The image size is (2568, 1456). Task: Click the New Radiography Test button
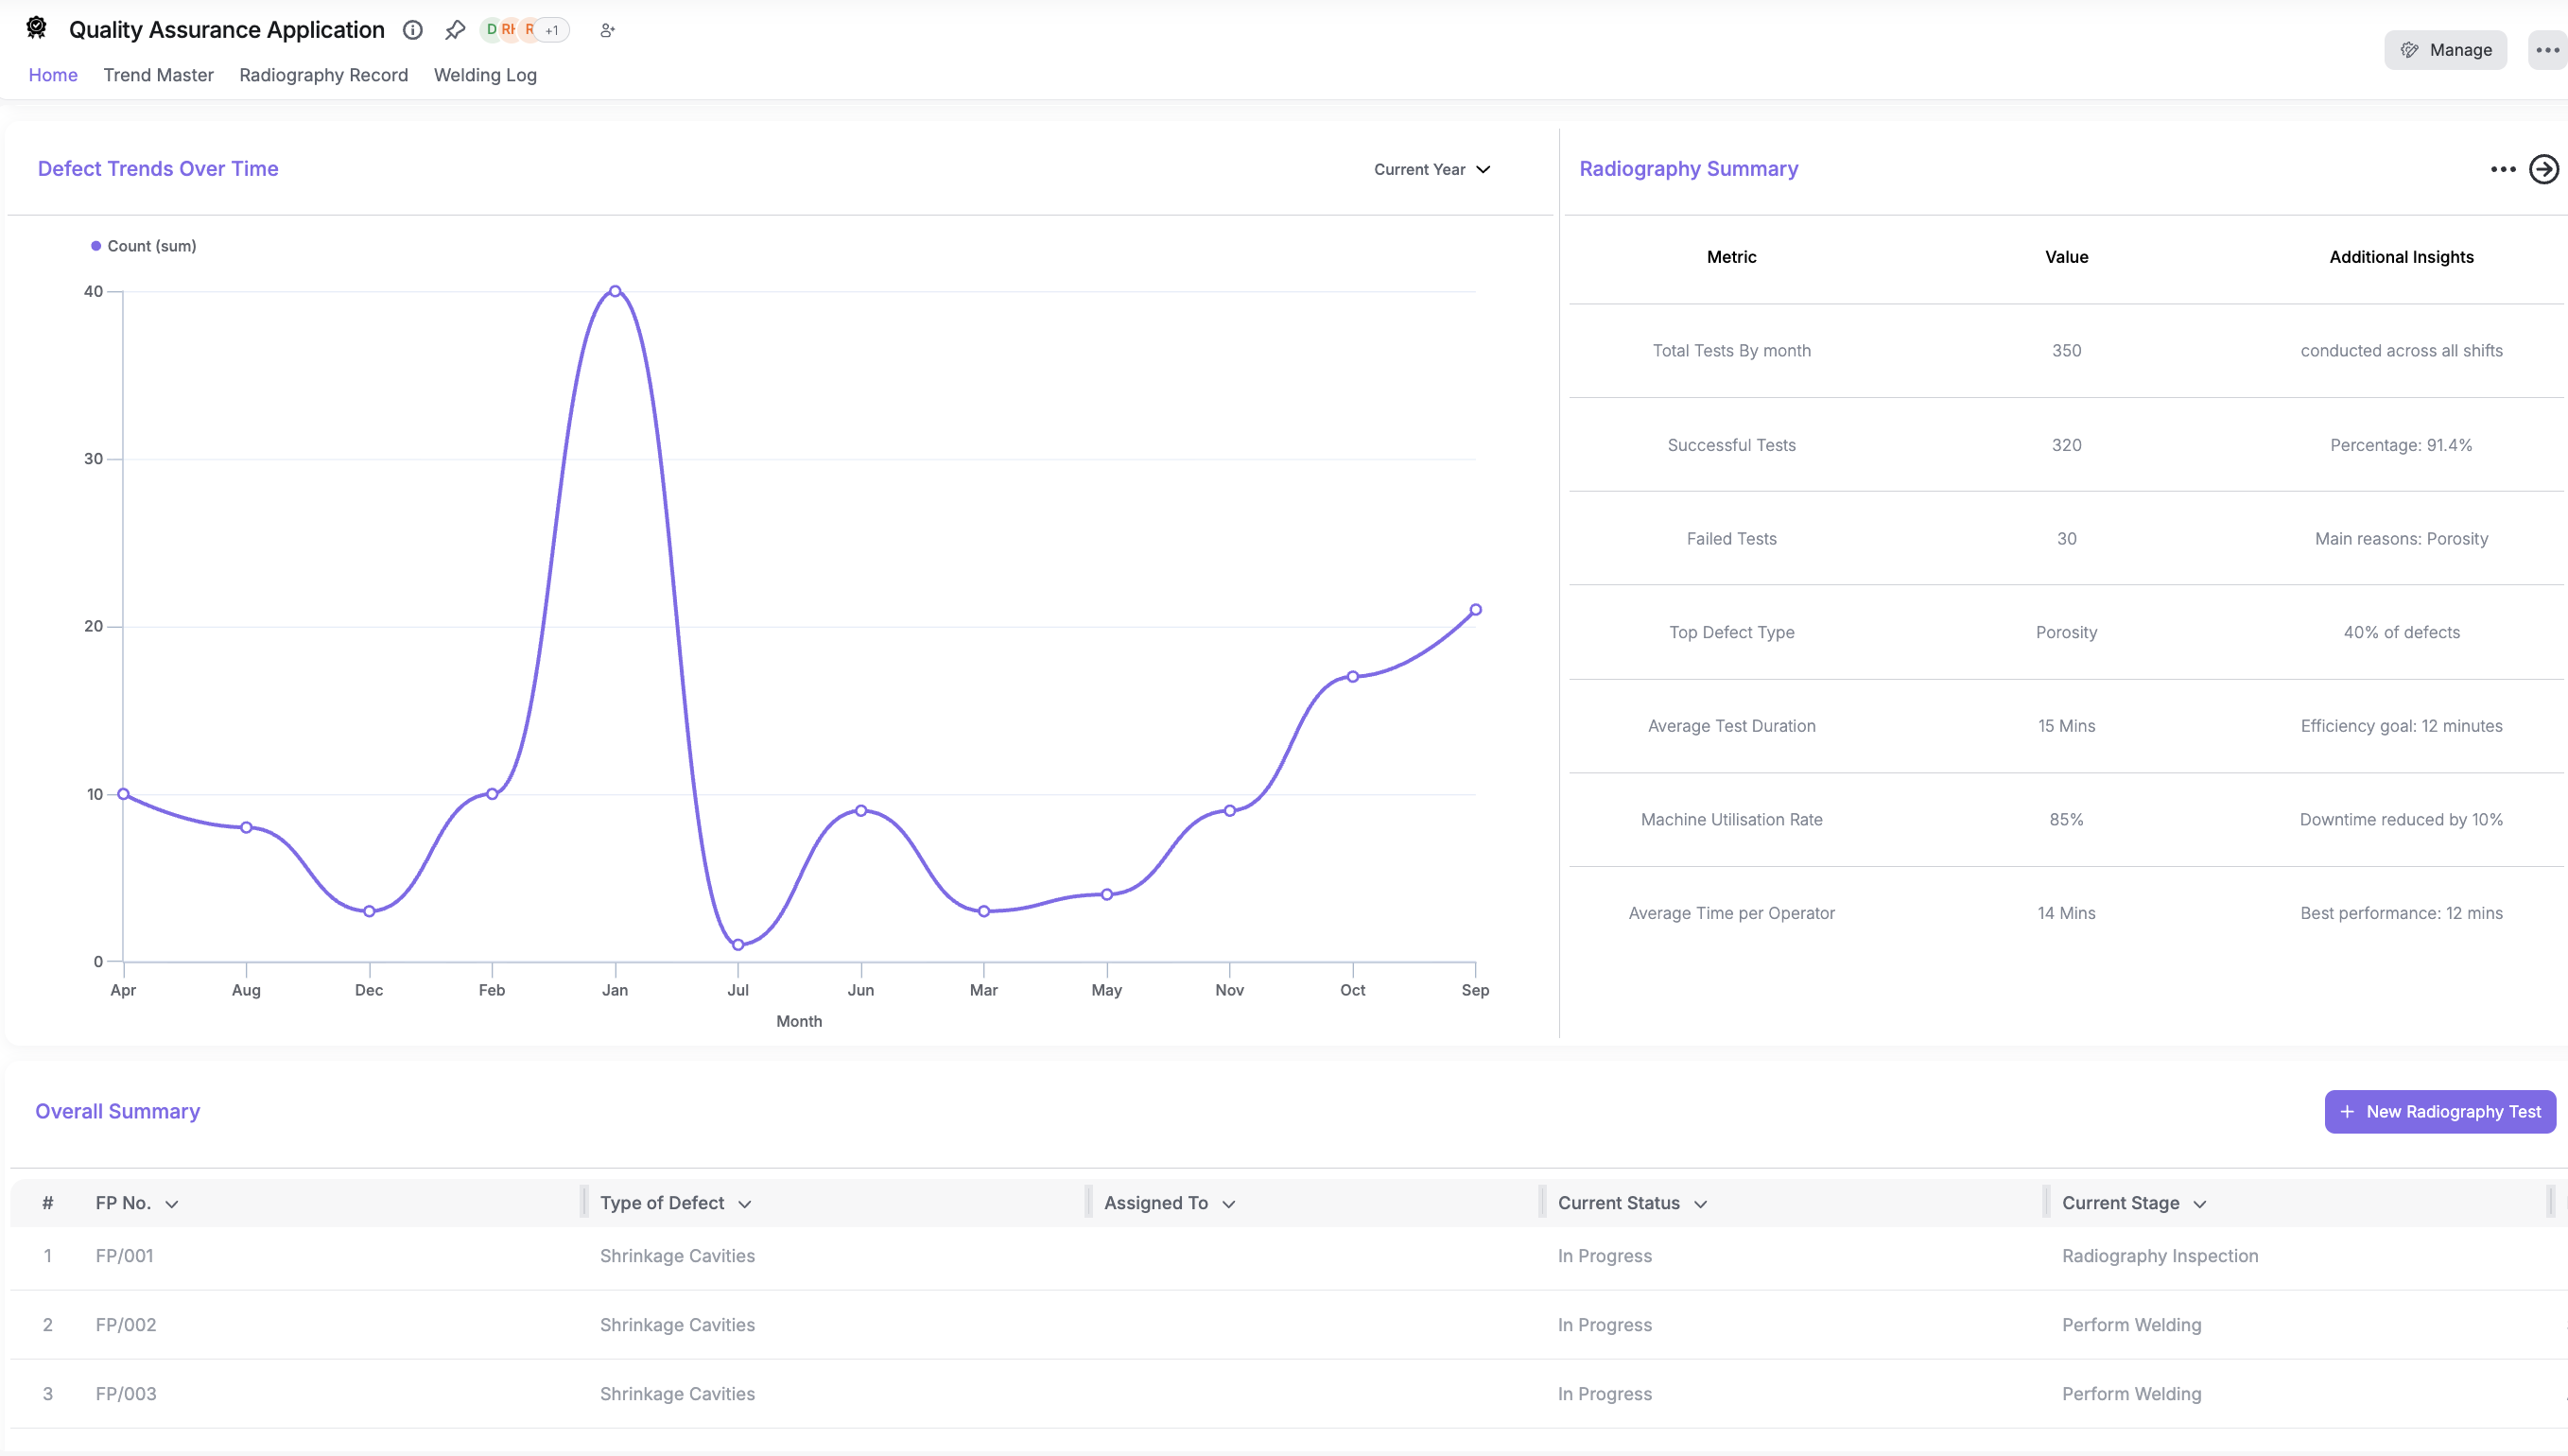pos(2439,1112)
